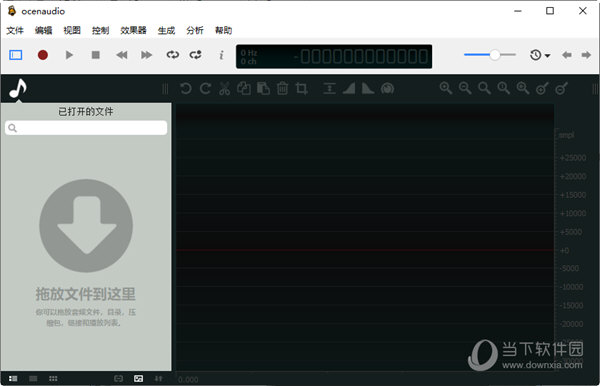
Task: Open the 帮助 menu
Action: (x=223, y=30)
